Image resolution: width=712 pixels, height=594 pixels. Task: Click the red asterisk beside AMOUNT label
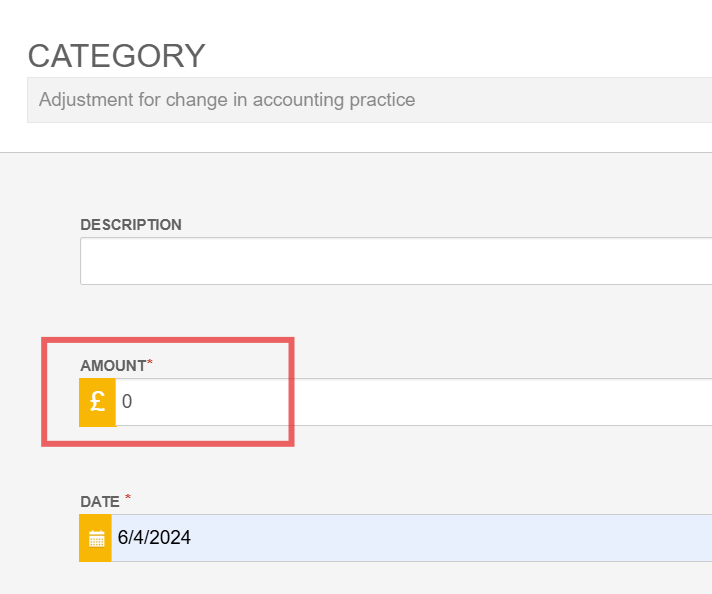pyautogui.click(x=150, y=362)
